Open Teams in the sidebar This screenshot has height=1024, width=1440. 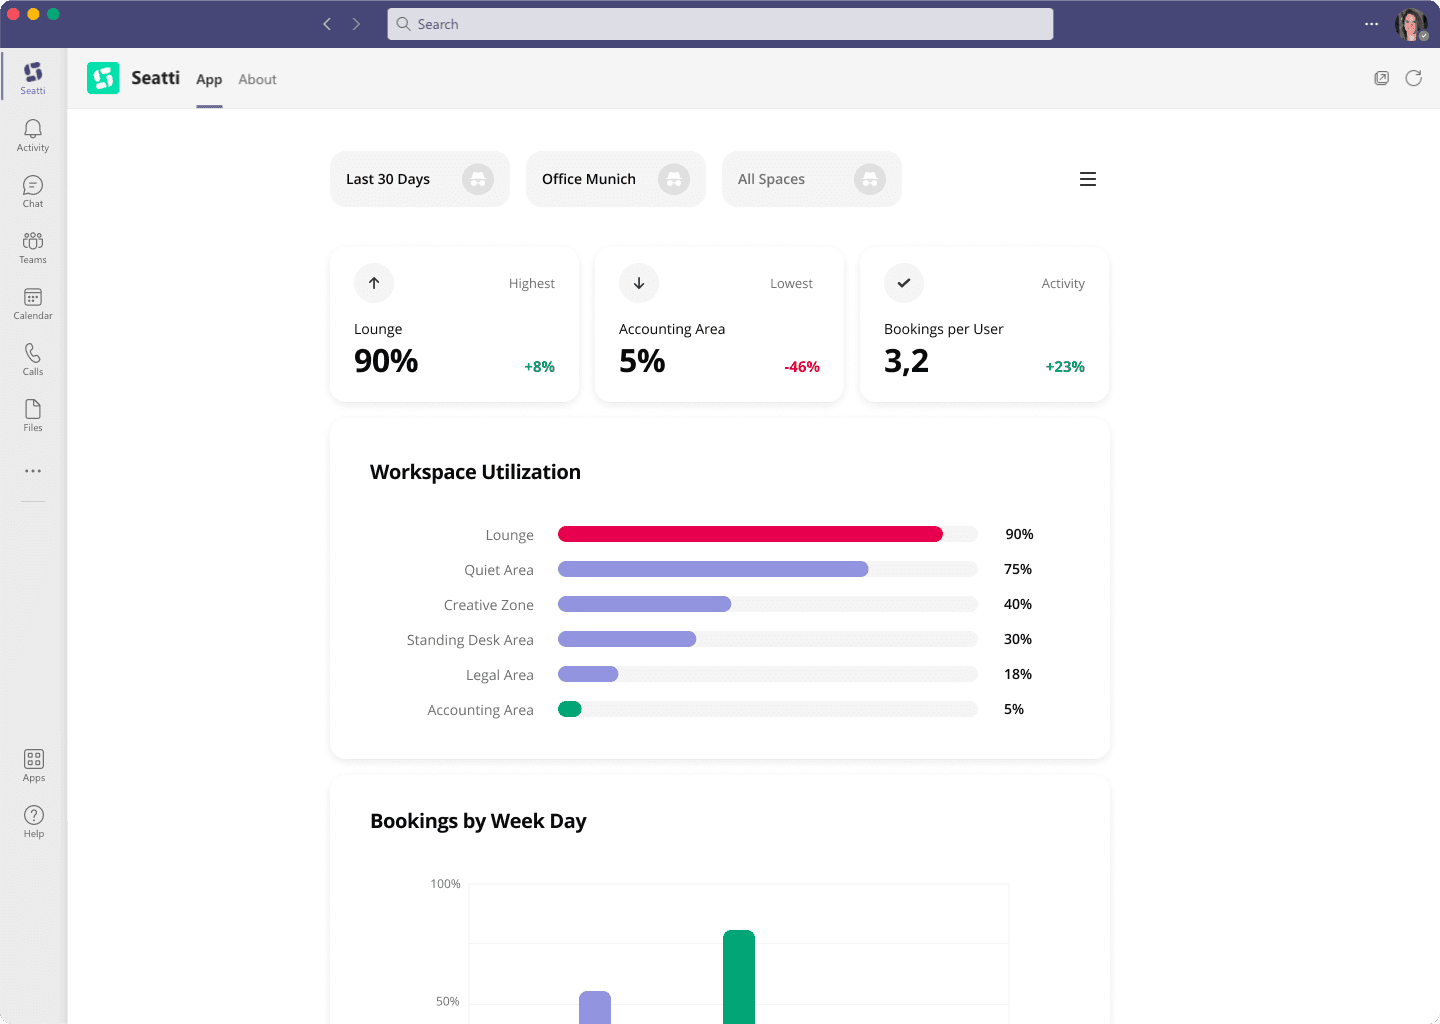click(33, 247)
